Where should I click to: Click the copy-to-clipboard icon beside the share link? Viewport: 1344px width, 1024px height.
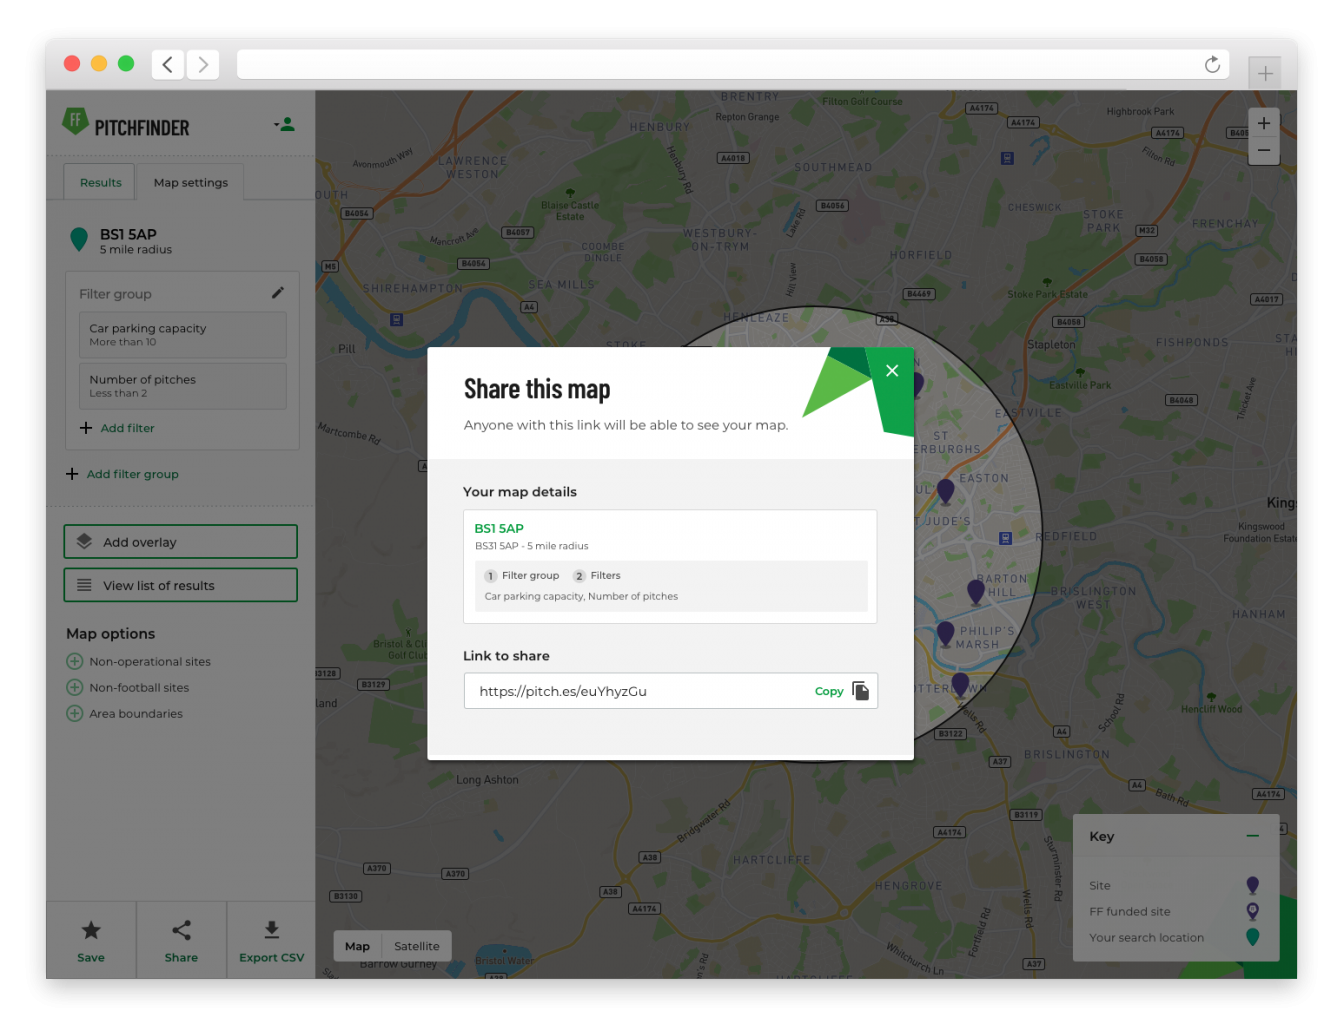(x=860, y=690)
